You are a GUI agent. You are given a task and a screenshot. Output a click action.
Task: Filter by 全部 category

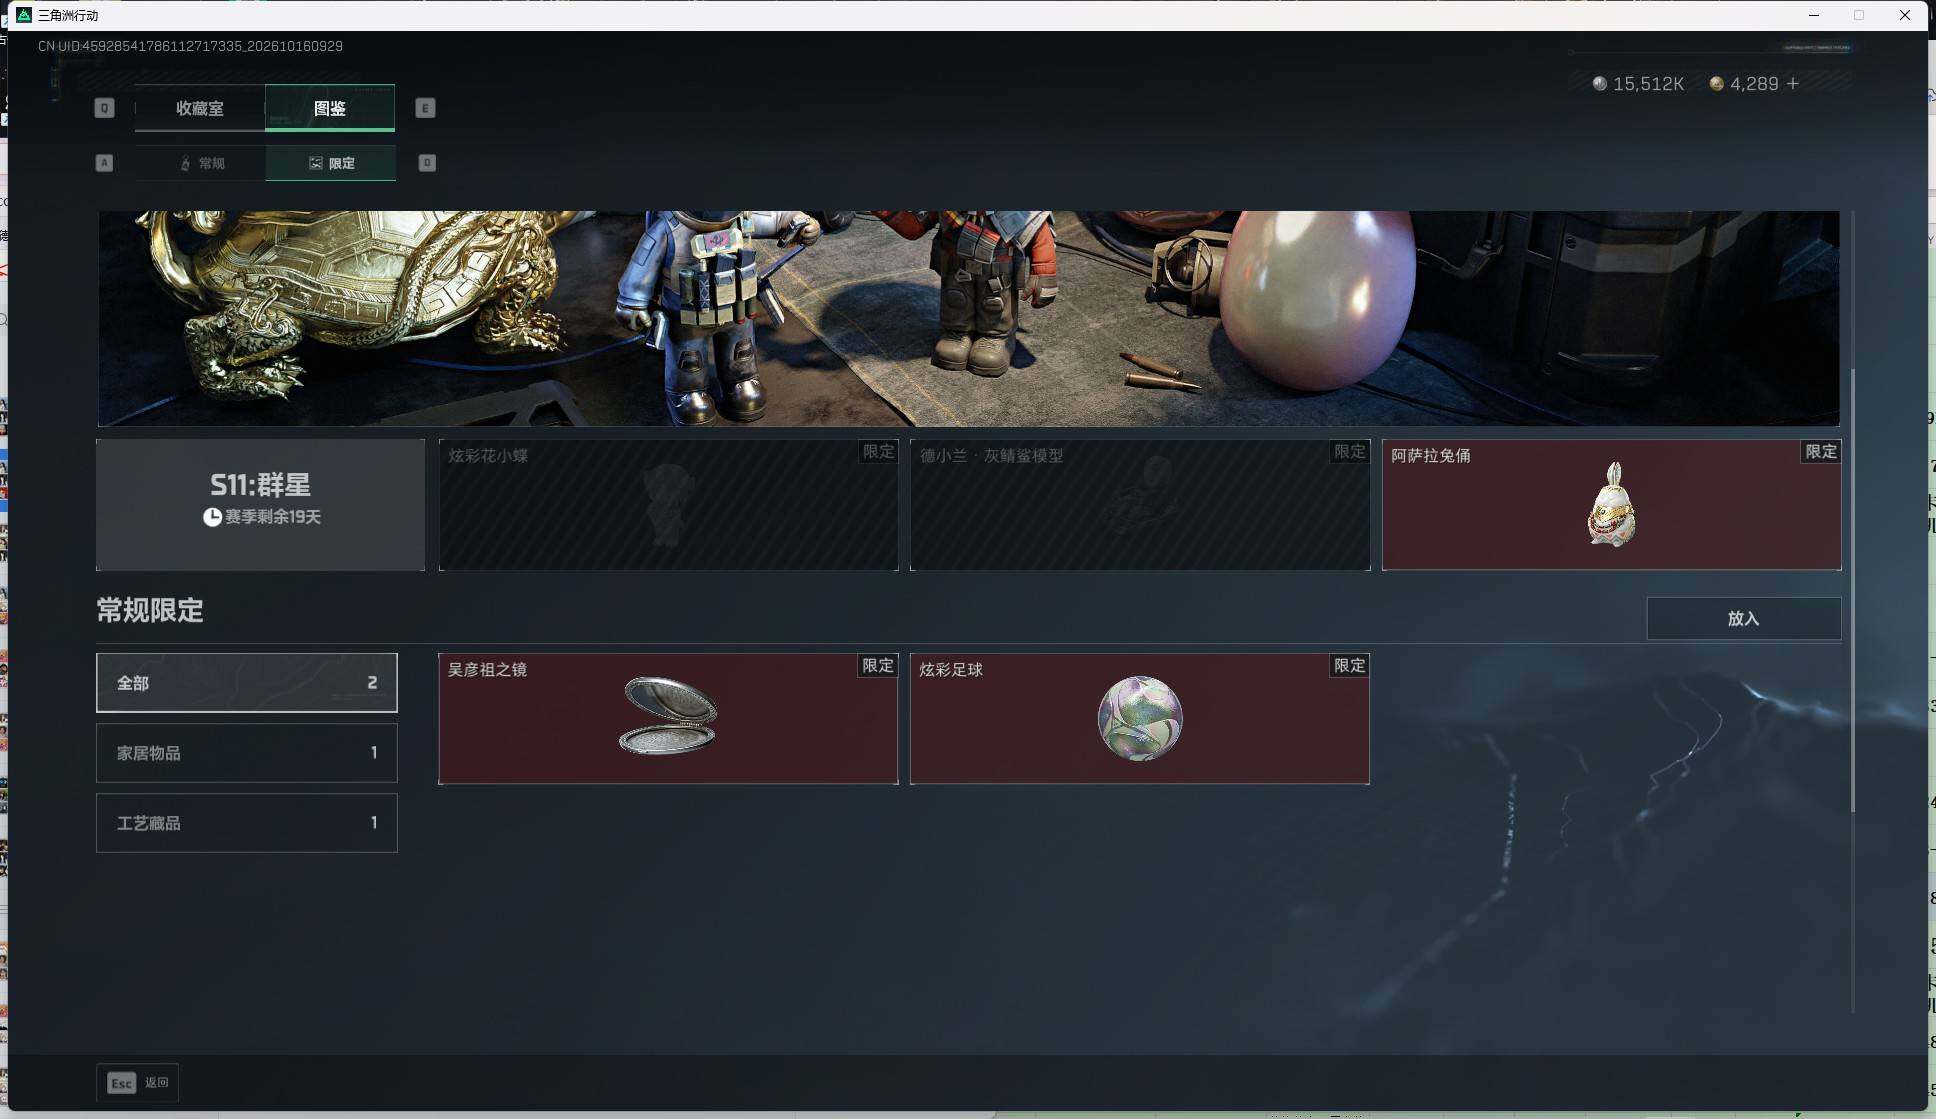tap(247, 683)
